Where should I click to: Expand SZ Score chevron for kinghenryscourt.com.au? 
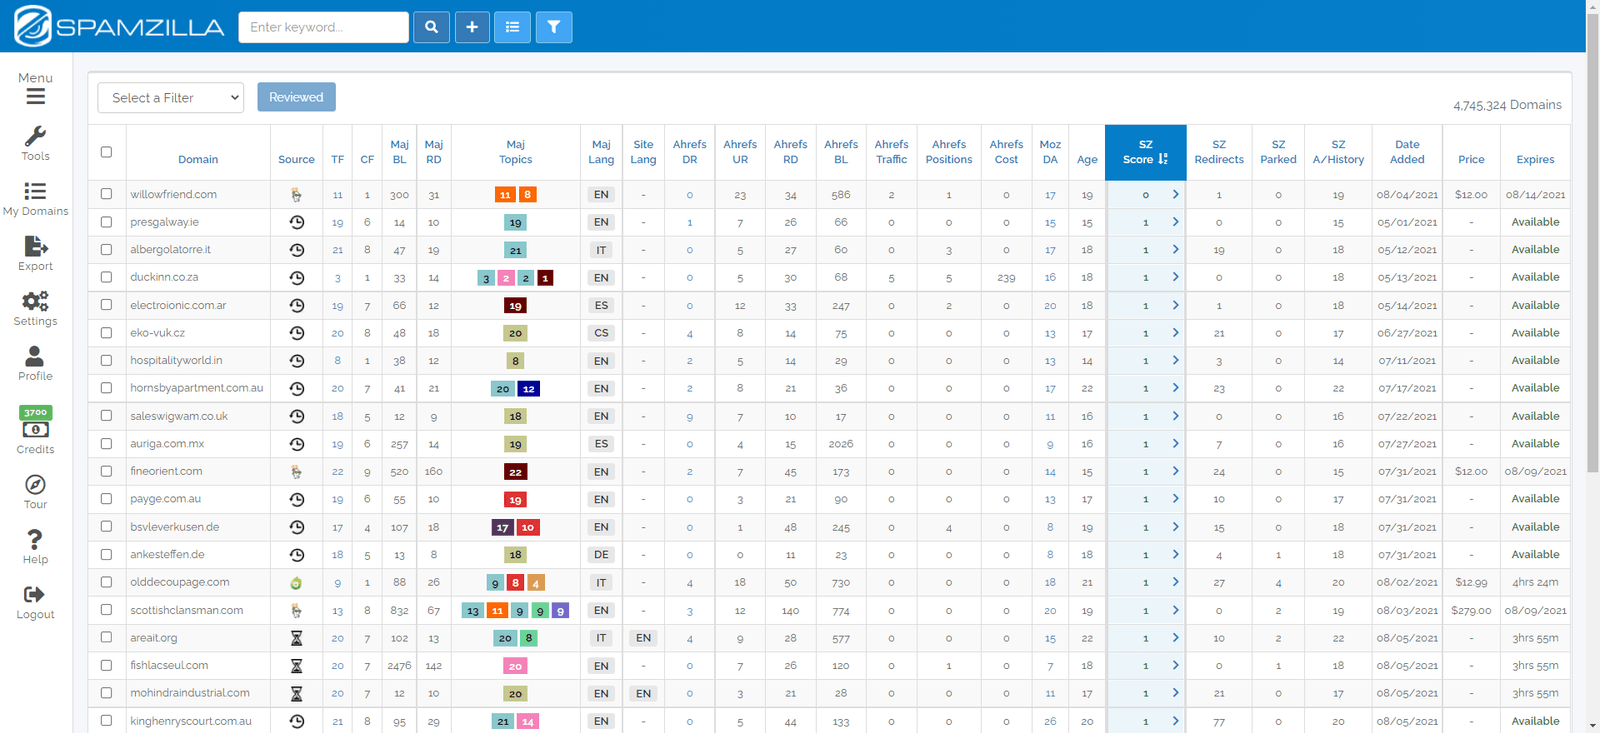point(1175,720)
